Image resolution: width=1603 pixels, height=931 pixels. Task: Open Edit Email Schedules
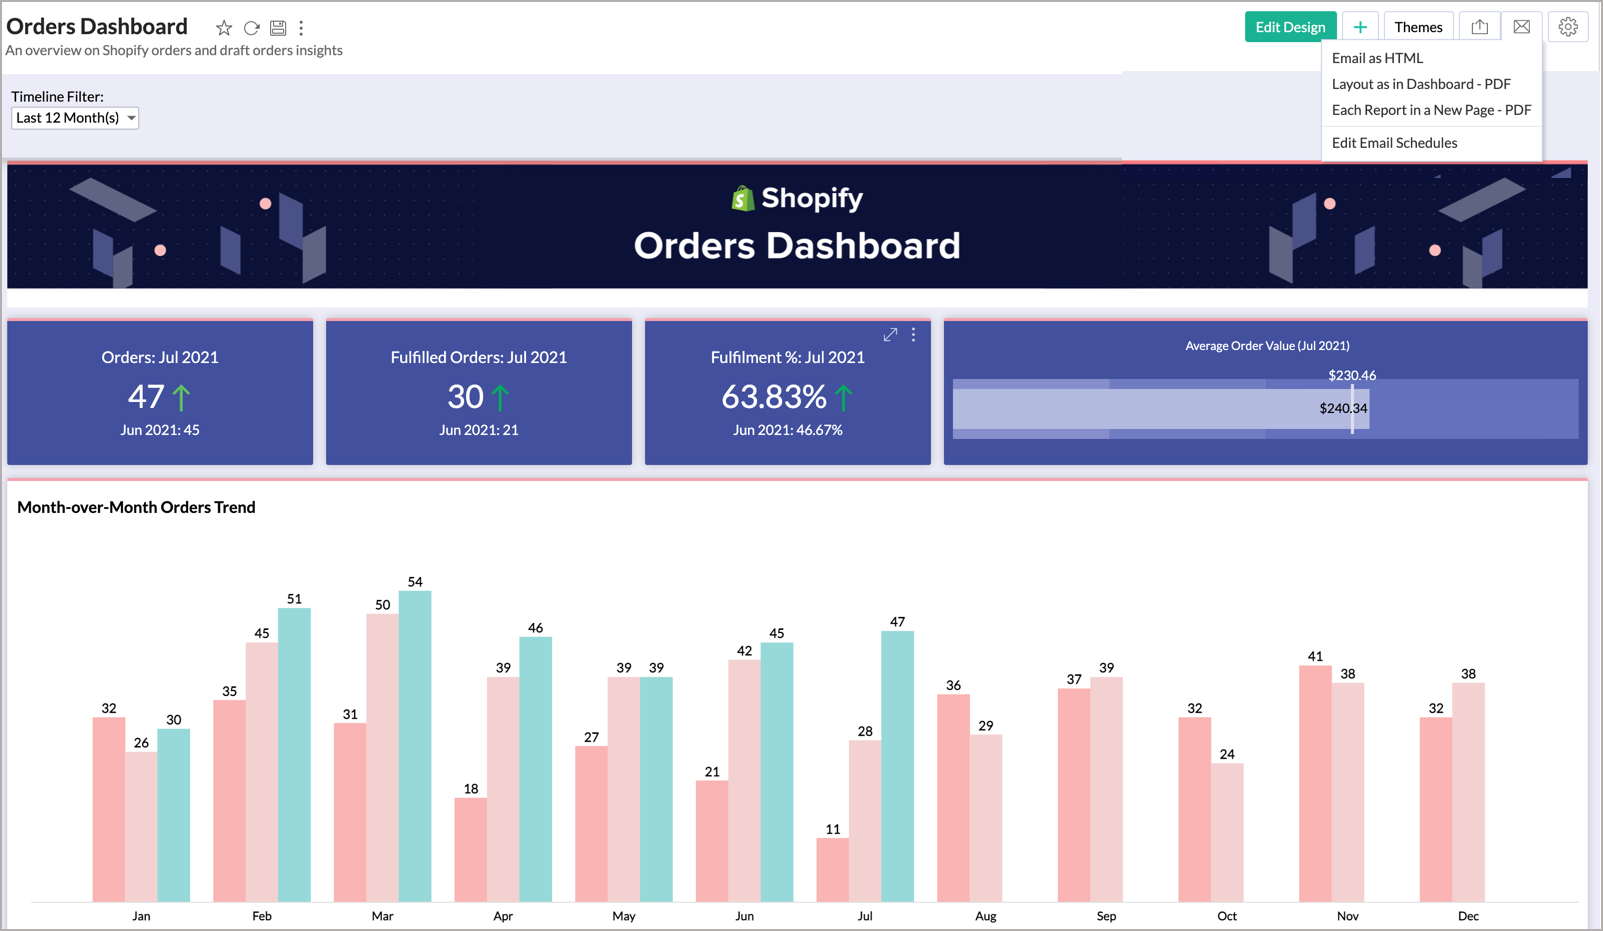pyautogui.click(x=1394, y=143)
